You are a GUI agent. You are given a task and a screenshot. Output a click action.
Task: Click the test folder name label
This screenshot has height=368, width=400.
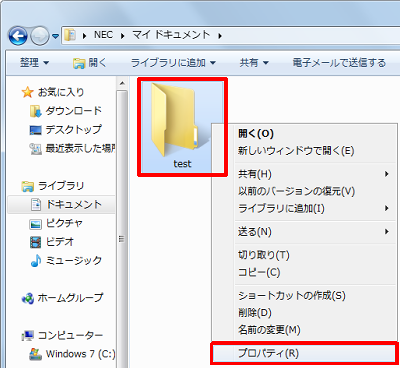click(182, 164)
